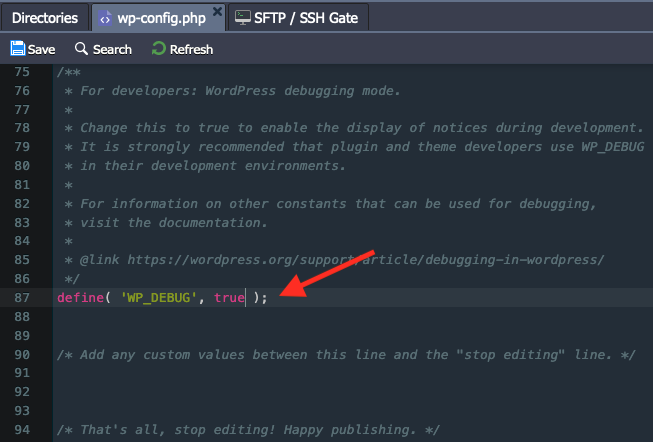Click 'For developers: WordPress debugging mode.' comment
Image resolution: width=653 pixels, height=442 pixels.
(240, 91)
